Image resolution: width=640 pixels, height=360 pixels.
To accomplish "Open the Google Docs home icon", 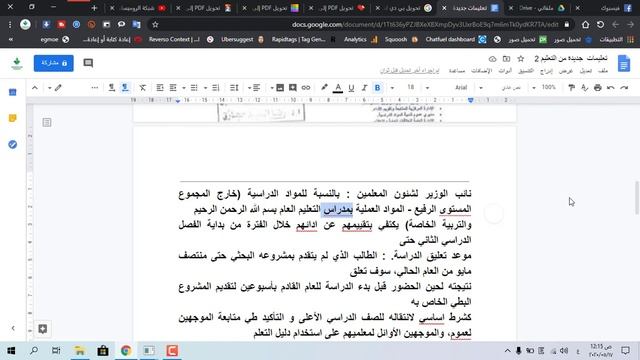I will (624, 63).
